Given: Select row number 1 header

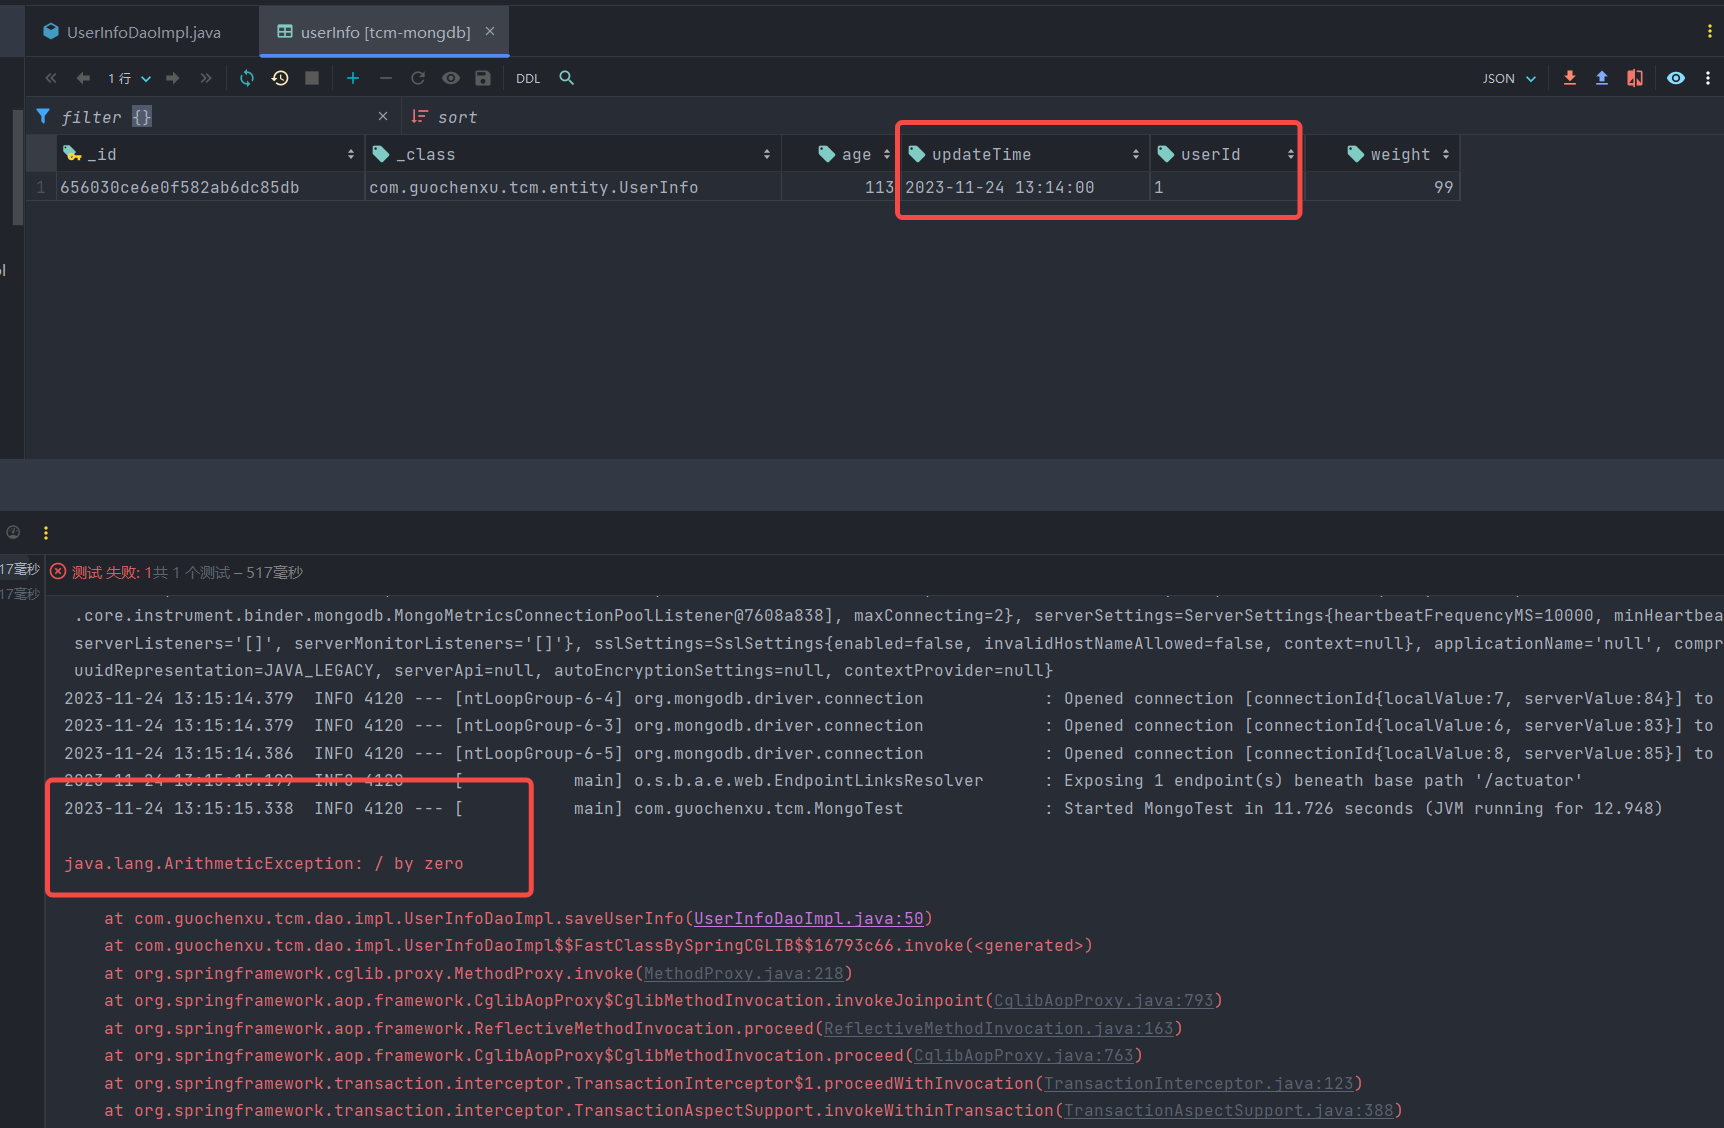Looking at the screenshot, I should 40,187.
